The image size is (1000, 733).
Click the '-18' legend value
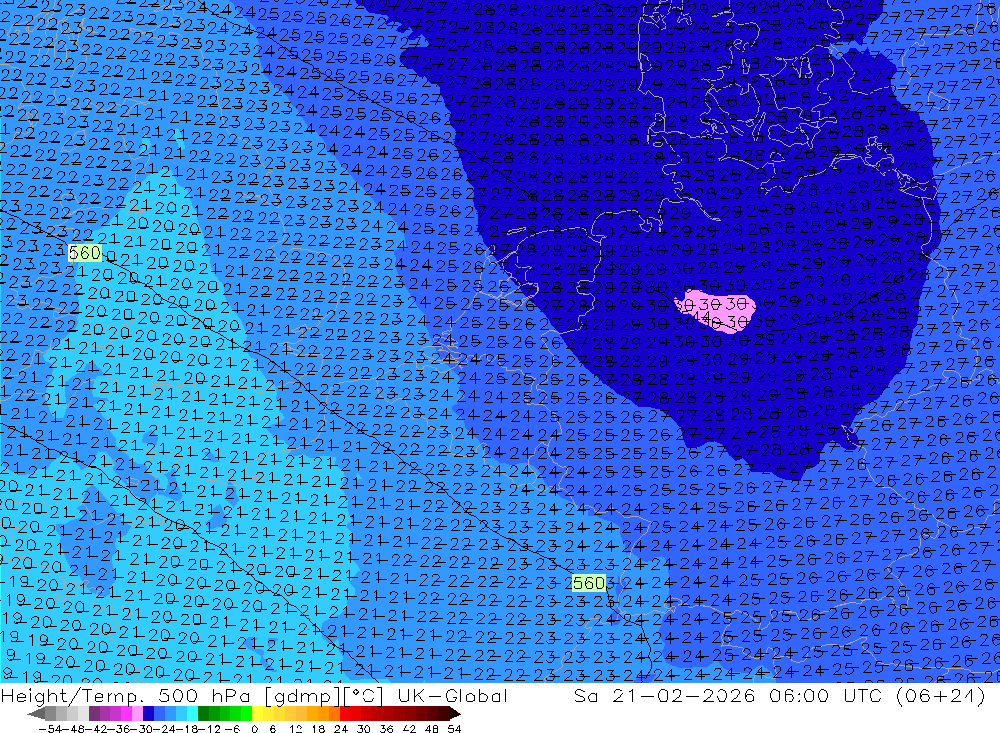tap(188, 729)
